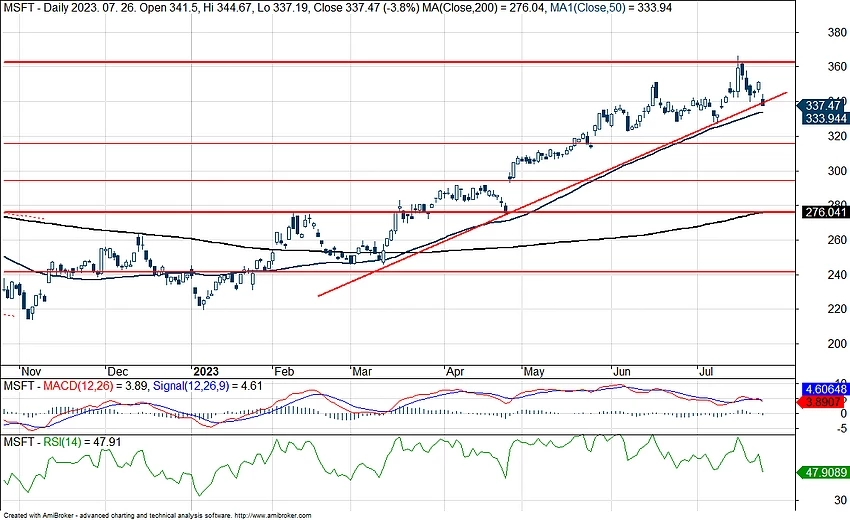Click the 30 level on RSI axis
This screenshot has height=520, width=850.
point(840,500)
